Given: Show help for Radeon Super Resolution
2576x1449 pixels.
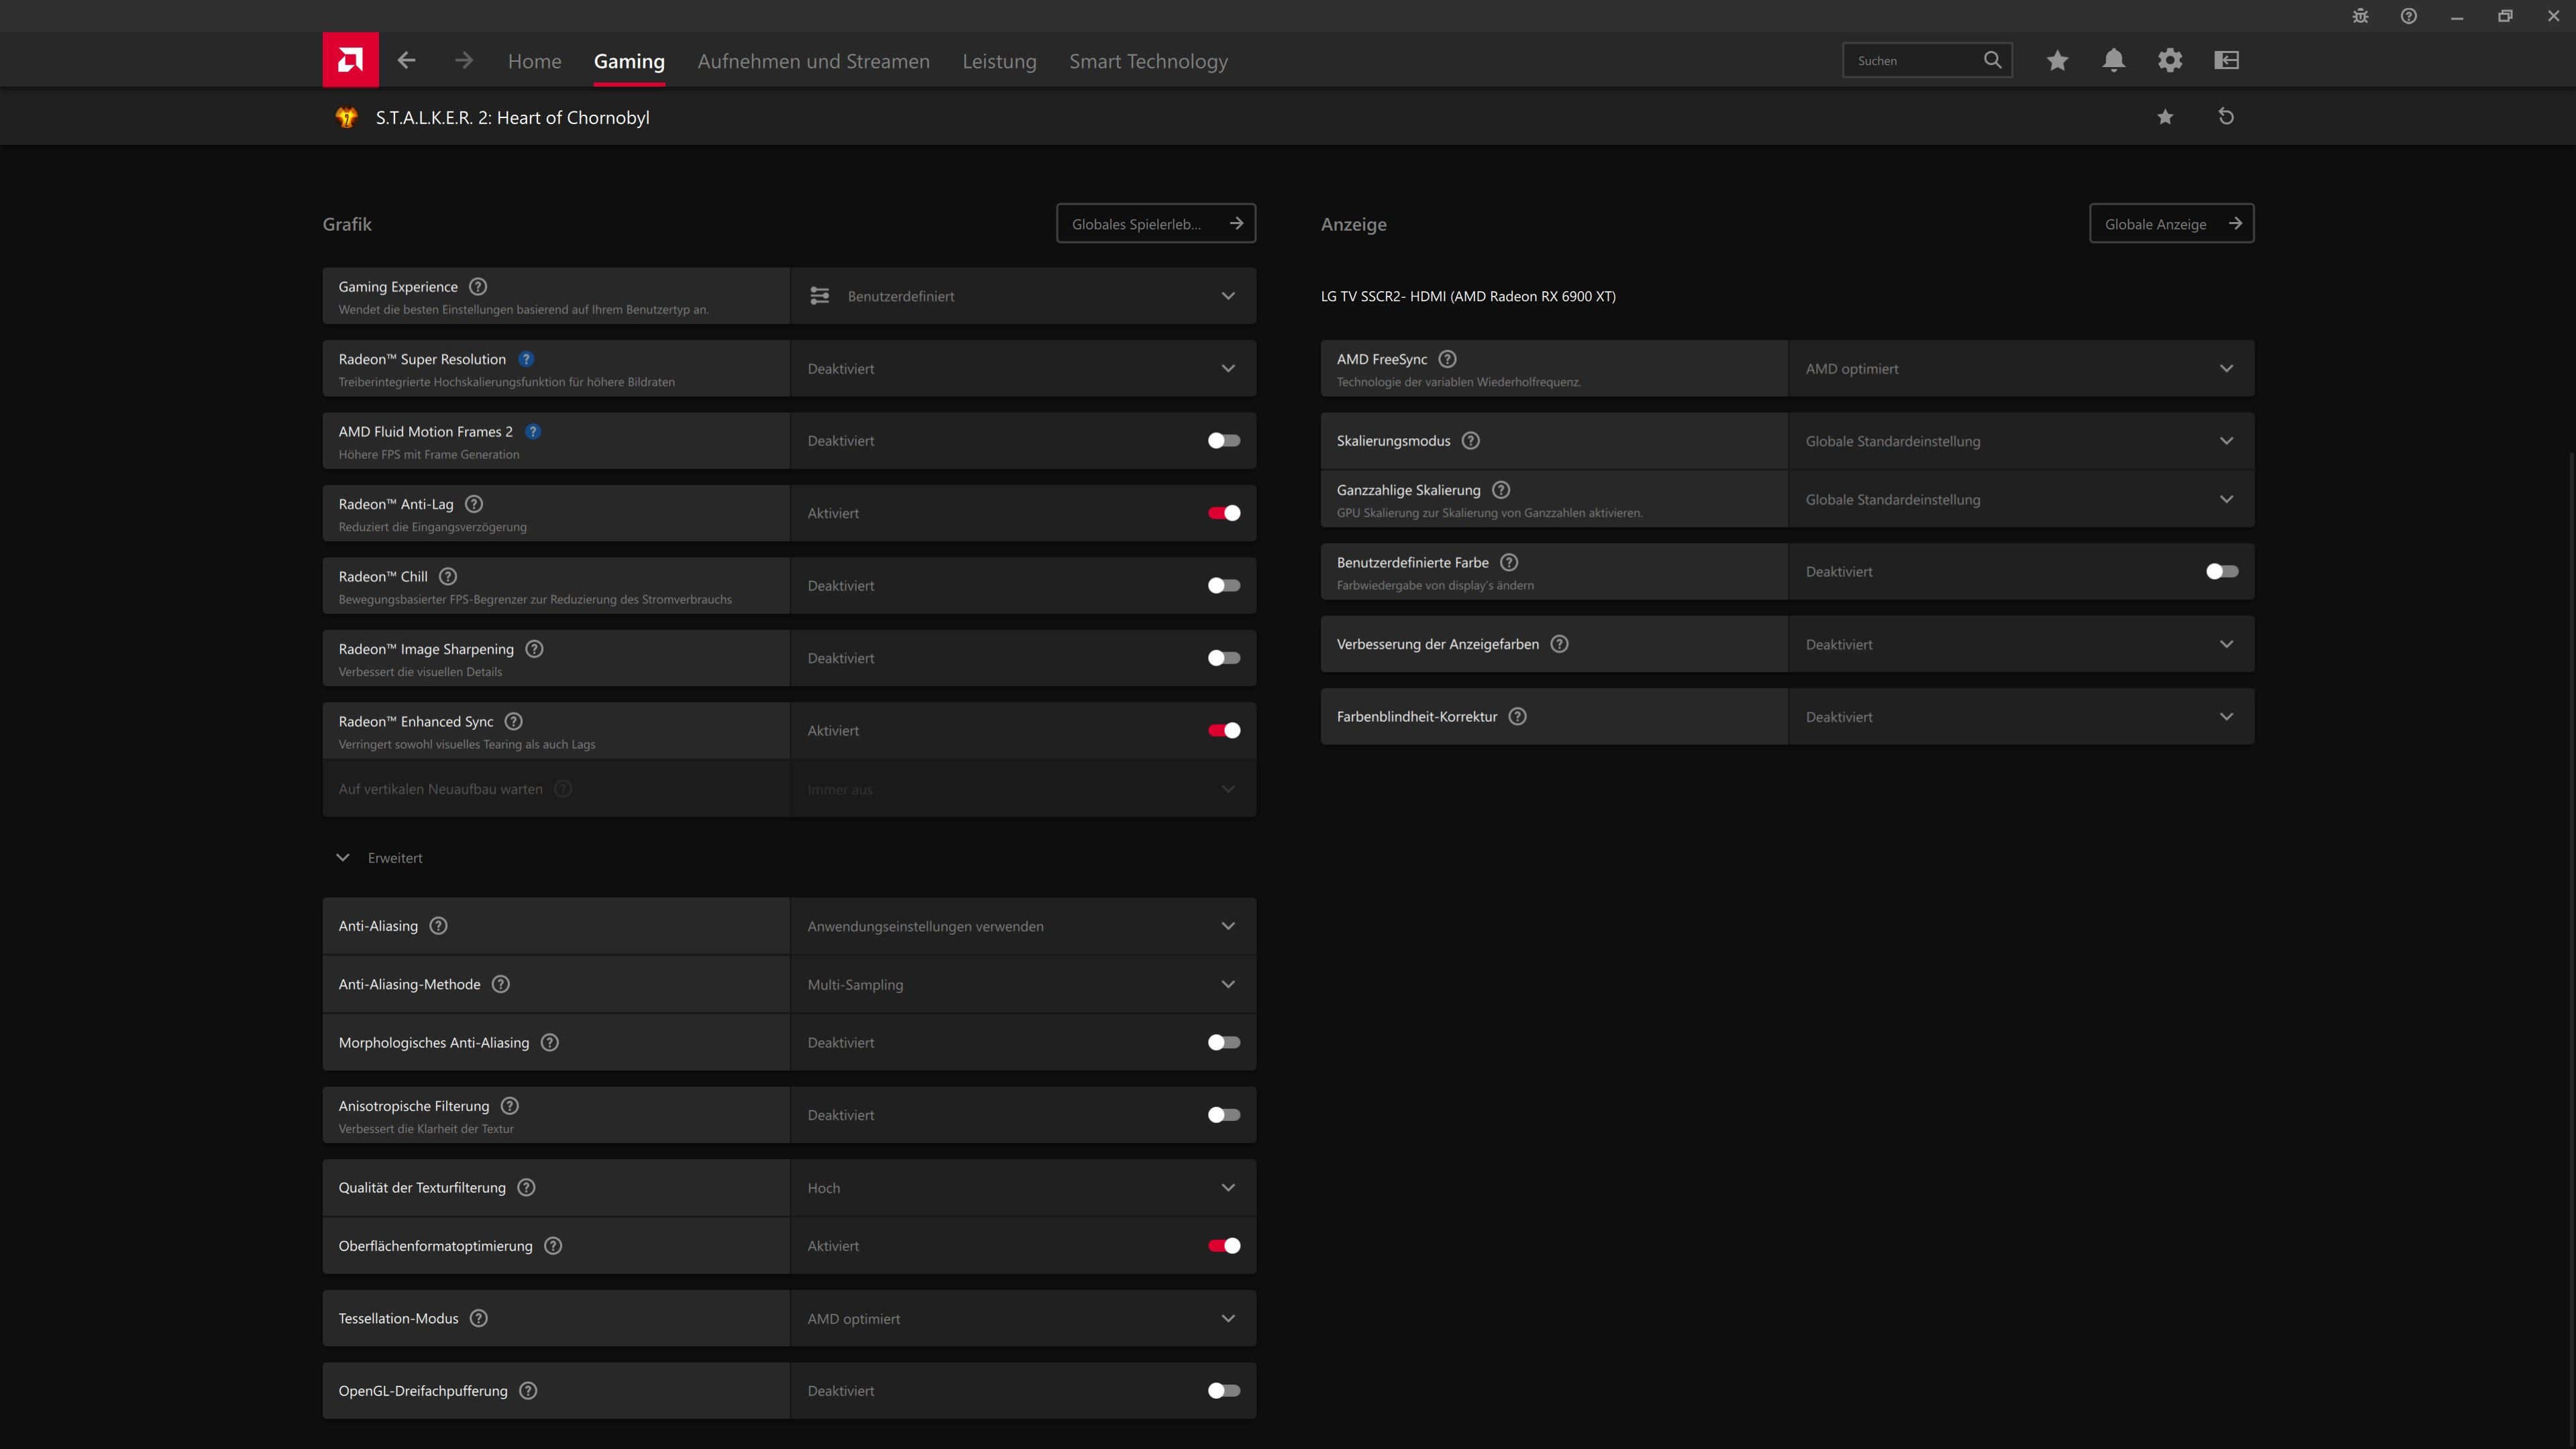Looking at the screenshot, I should point(526,359).
